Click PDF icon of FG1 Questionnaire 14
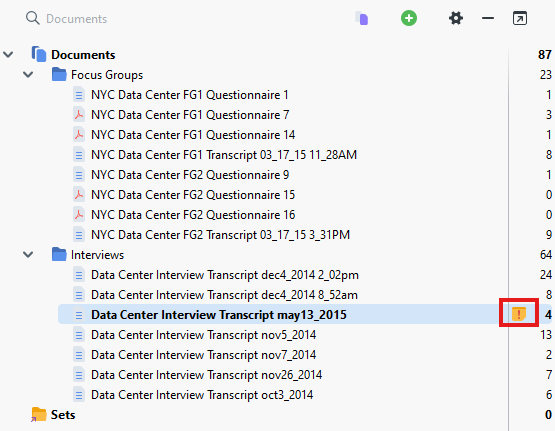Image resolution: width=555 pixels, height=431 pixels. click(79, 135)
